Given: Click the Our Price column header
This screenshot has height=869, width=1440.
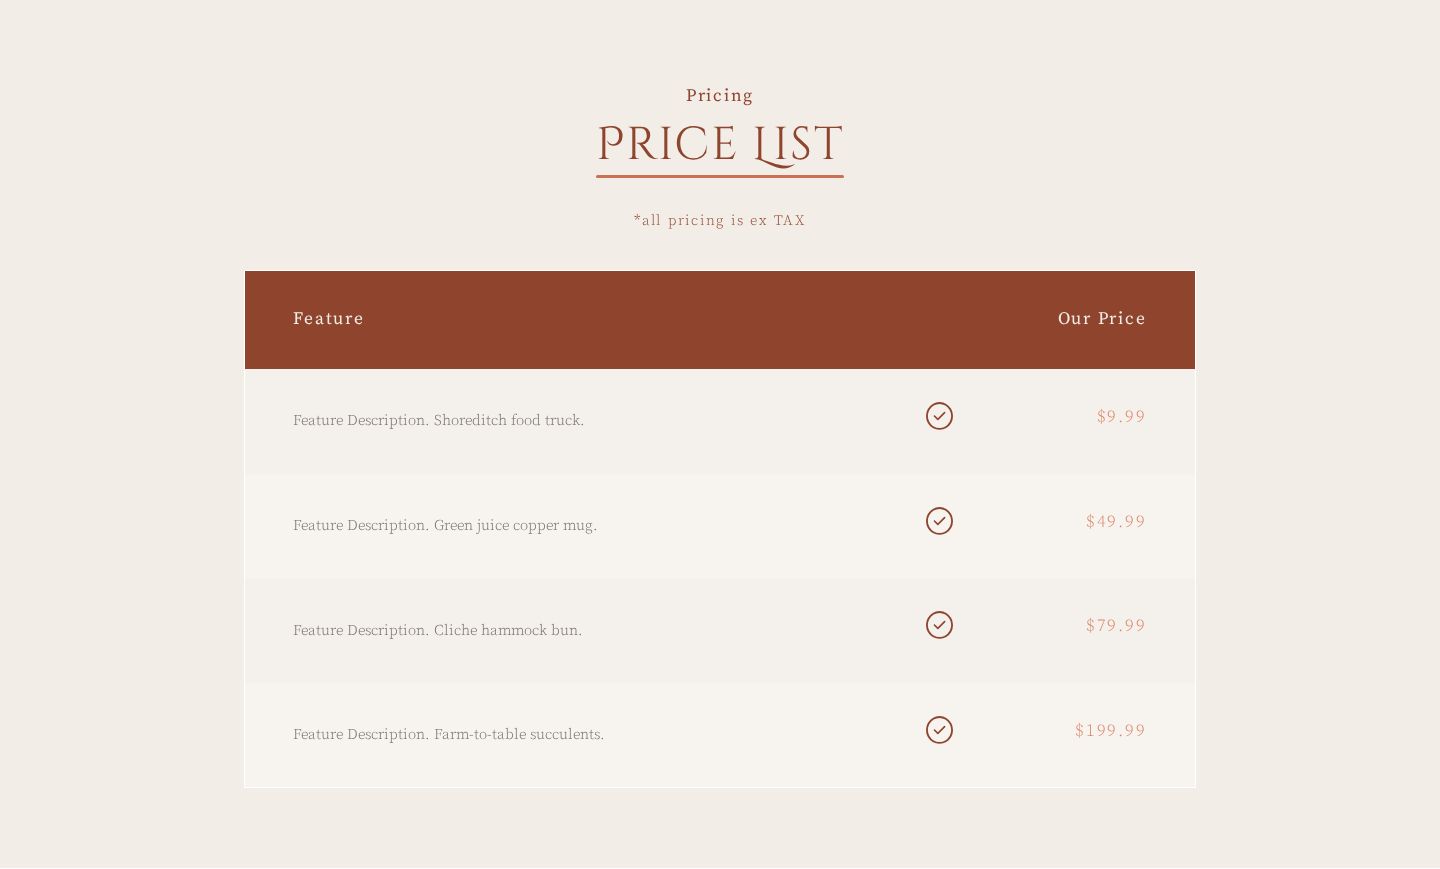Looking at the screenshot, I should 1102,318.
